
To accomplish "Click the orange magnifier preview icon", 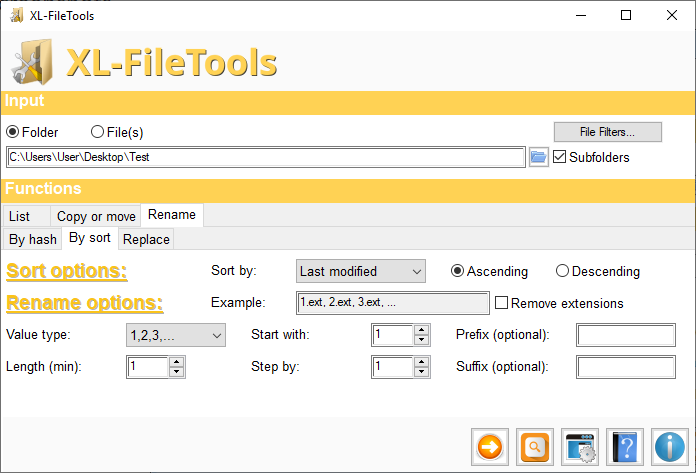I will 535,446.
